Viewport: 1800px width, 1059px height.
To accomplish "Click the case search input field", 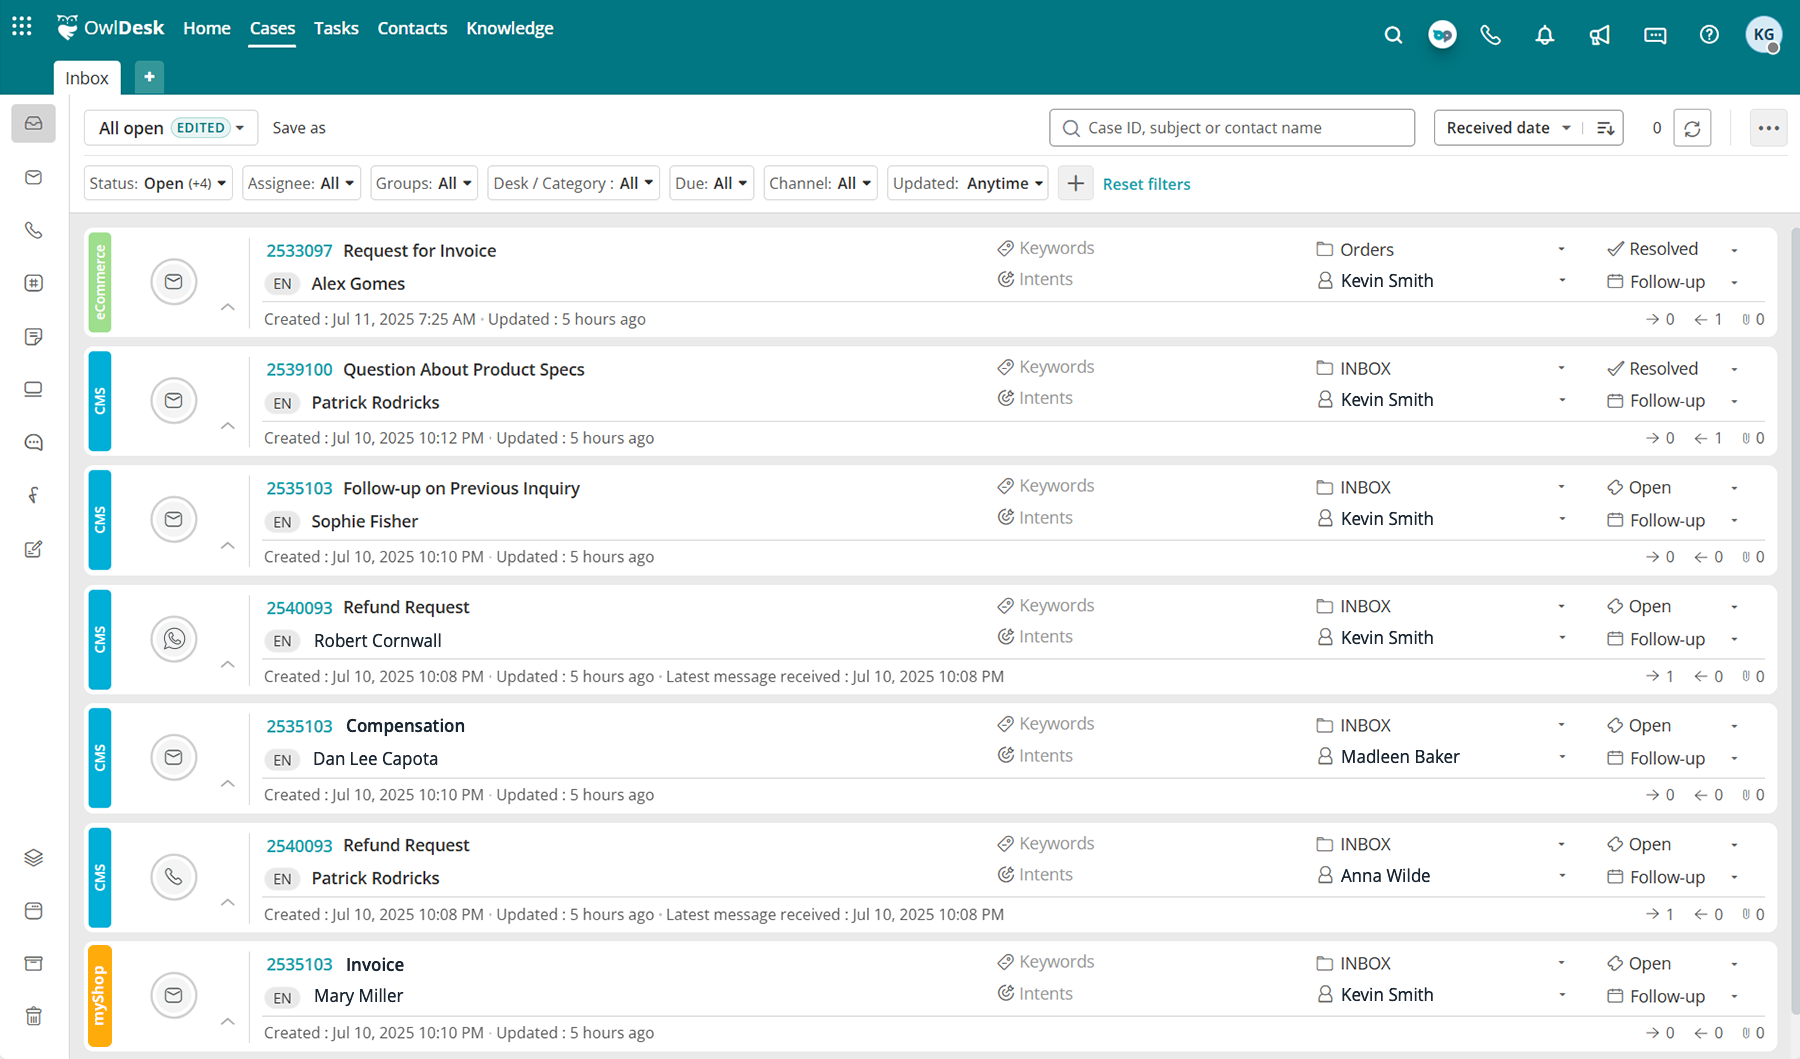I will coord(1240,128).
